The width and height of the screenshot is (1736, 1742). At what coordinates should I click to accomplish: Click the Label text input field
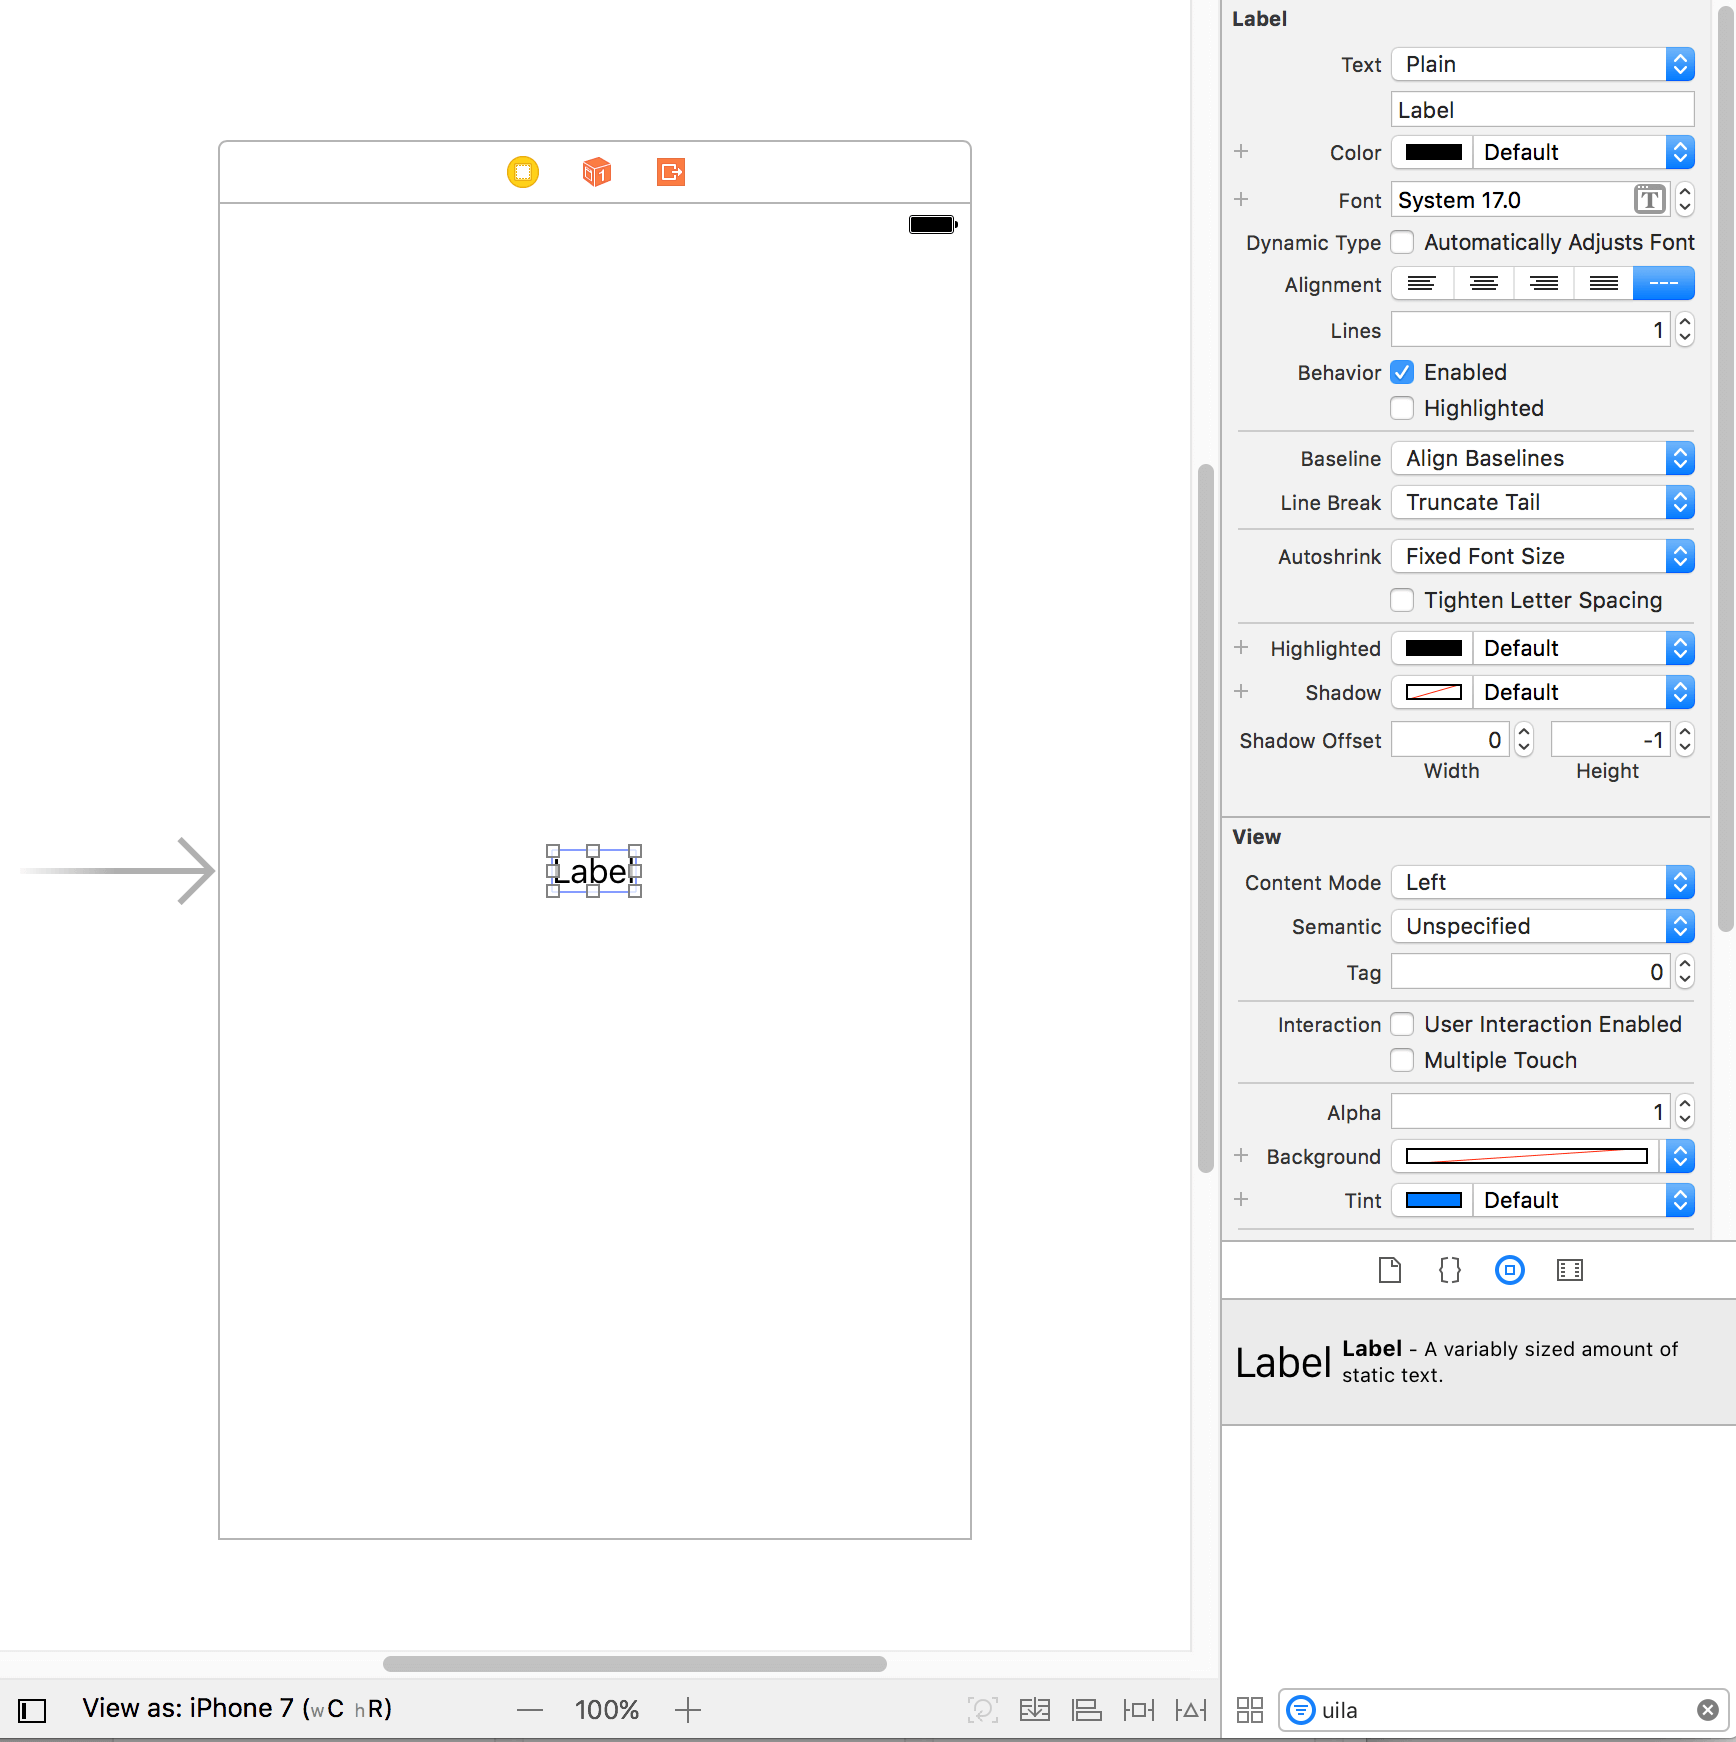click(x=1543, y=110)
